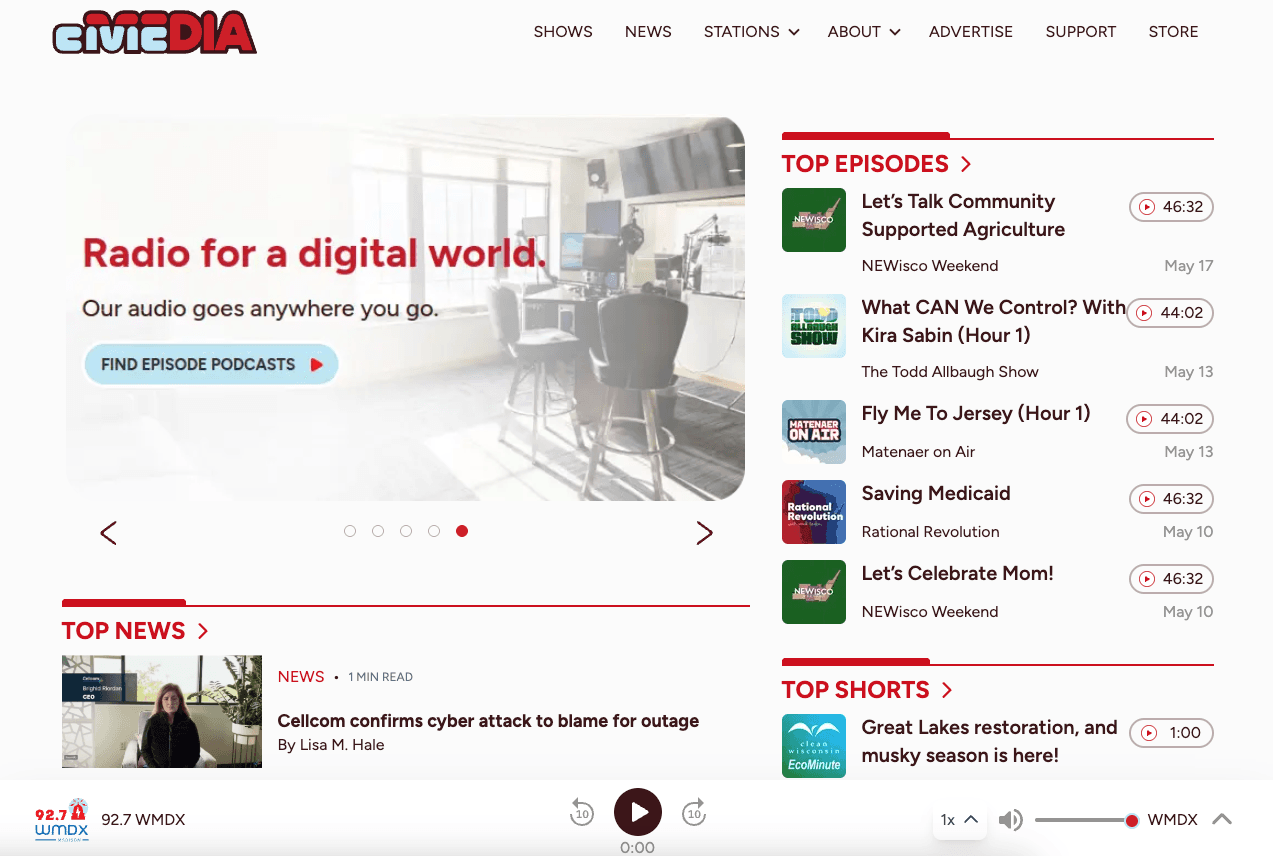This screenshot has width=1273, height=856.
Task: Open Let's Celebrate Mom! episode title
Action: [x=958, y=573]
